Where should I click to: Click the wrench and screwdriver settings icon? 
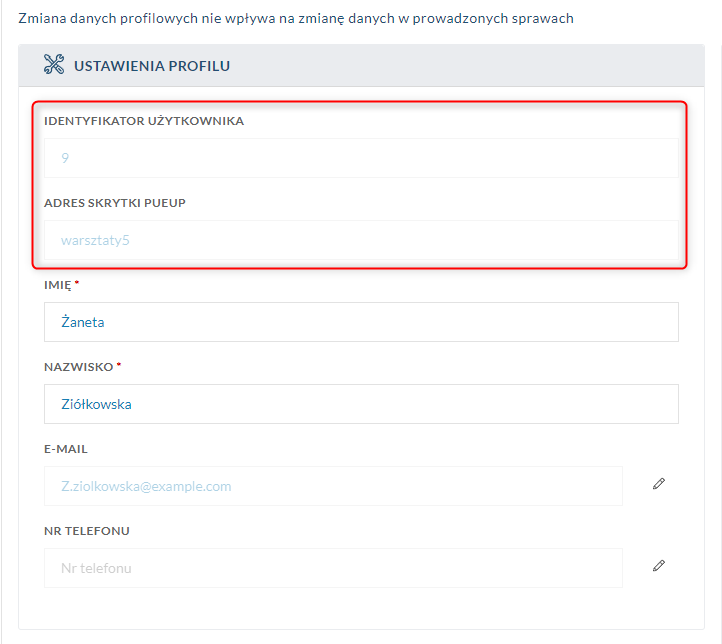point(54,65)
